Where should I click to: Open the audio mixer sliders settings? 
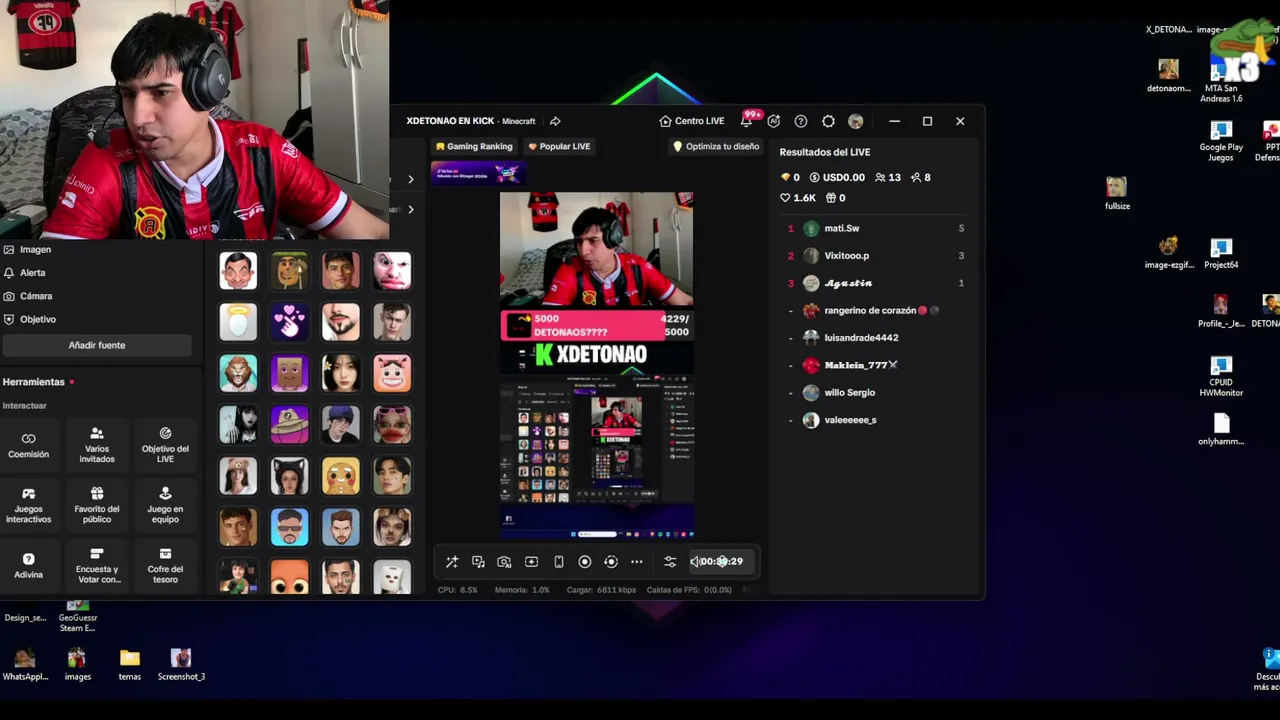[670, 562]
